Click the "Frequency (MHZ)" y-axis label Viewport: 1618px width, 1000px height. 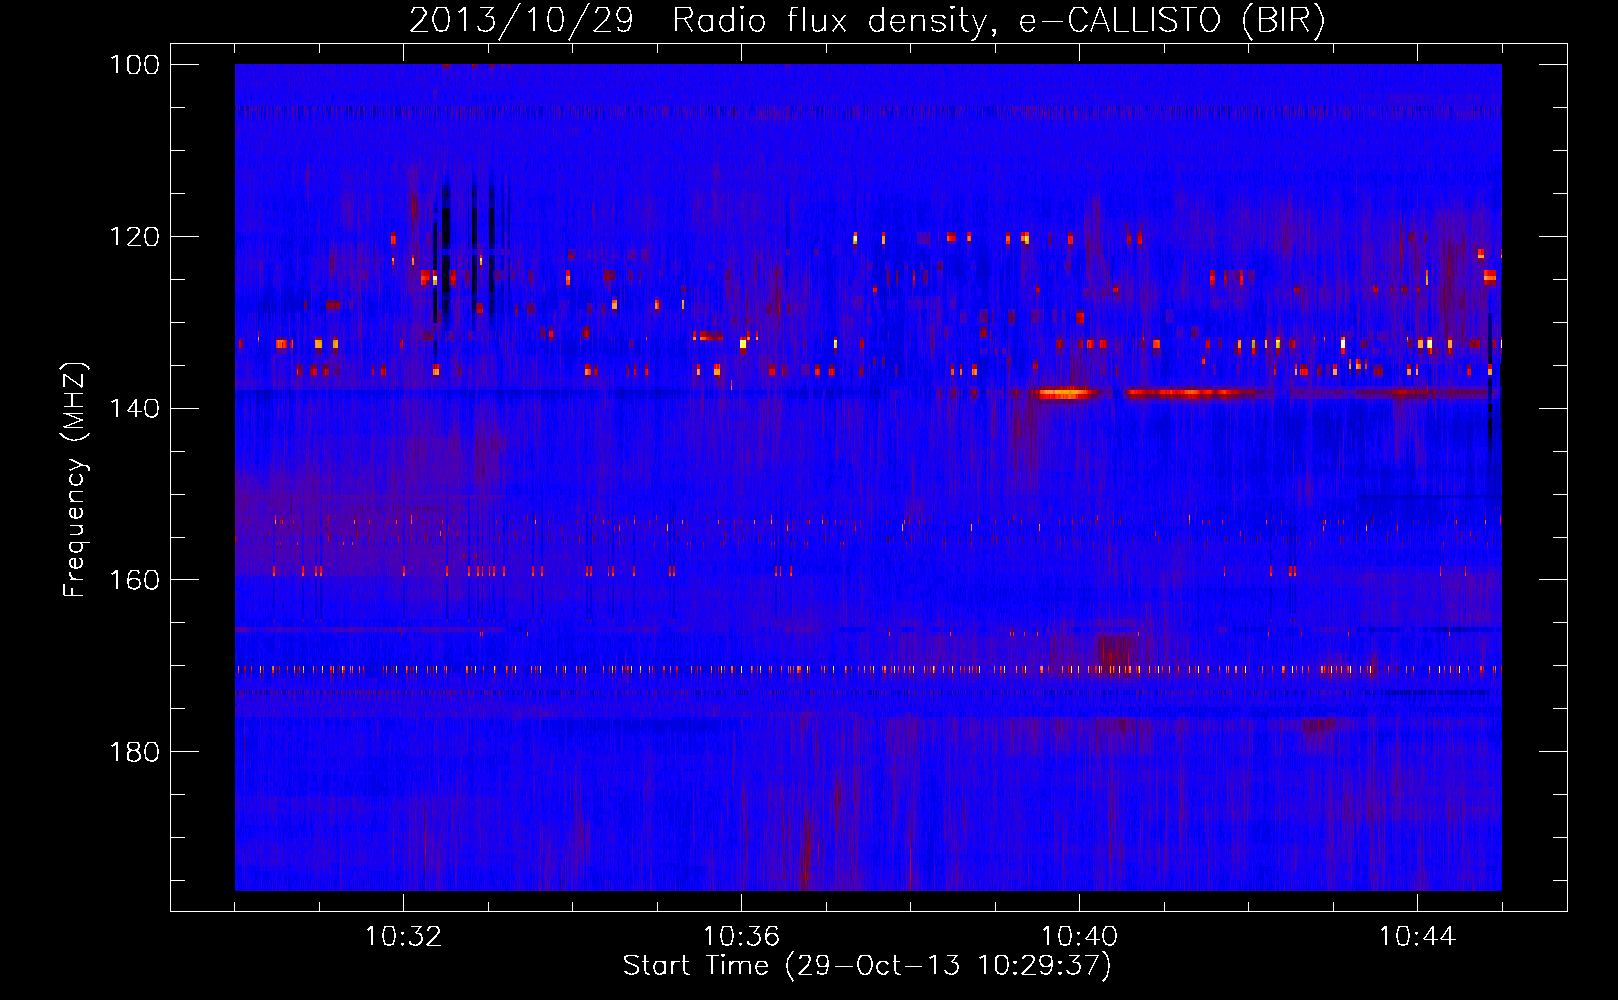pyautogui.click(x=75, y=480)
